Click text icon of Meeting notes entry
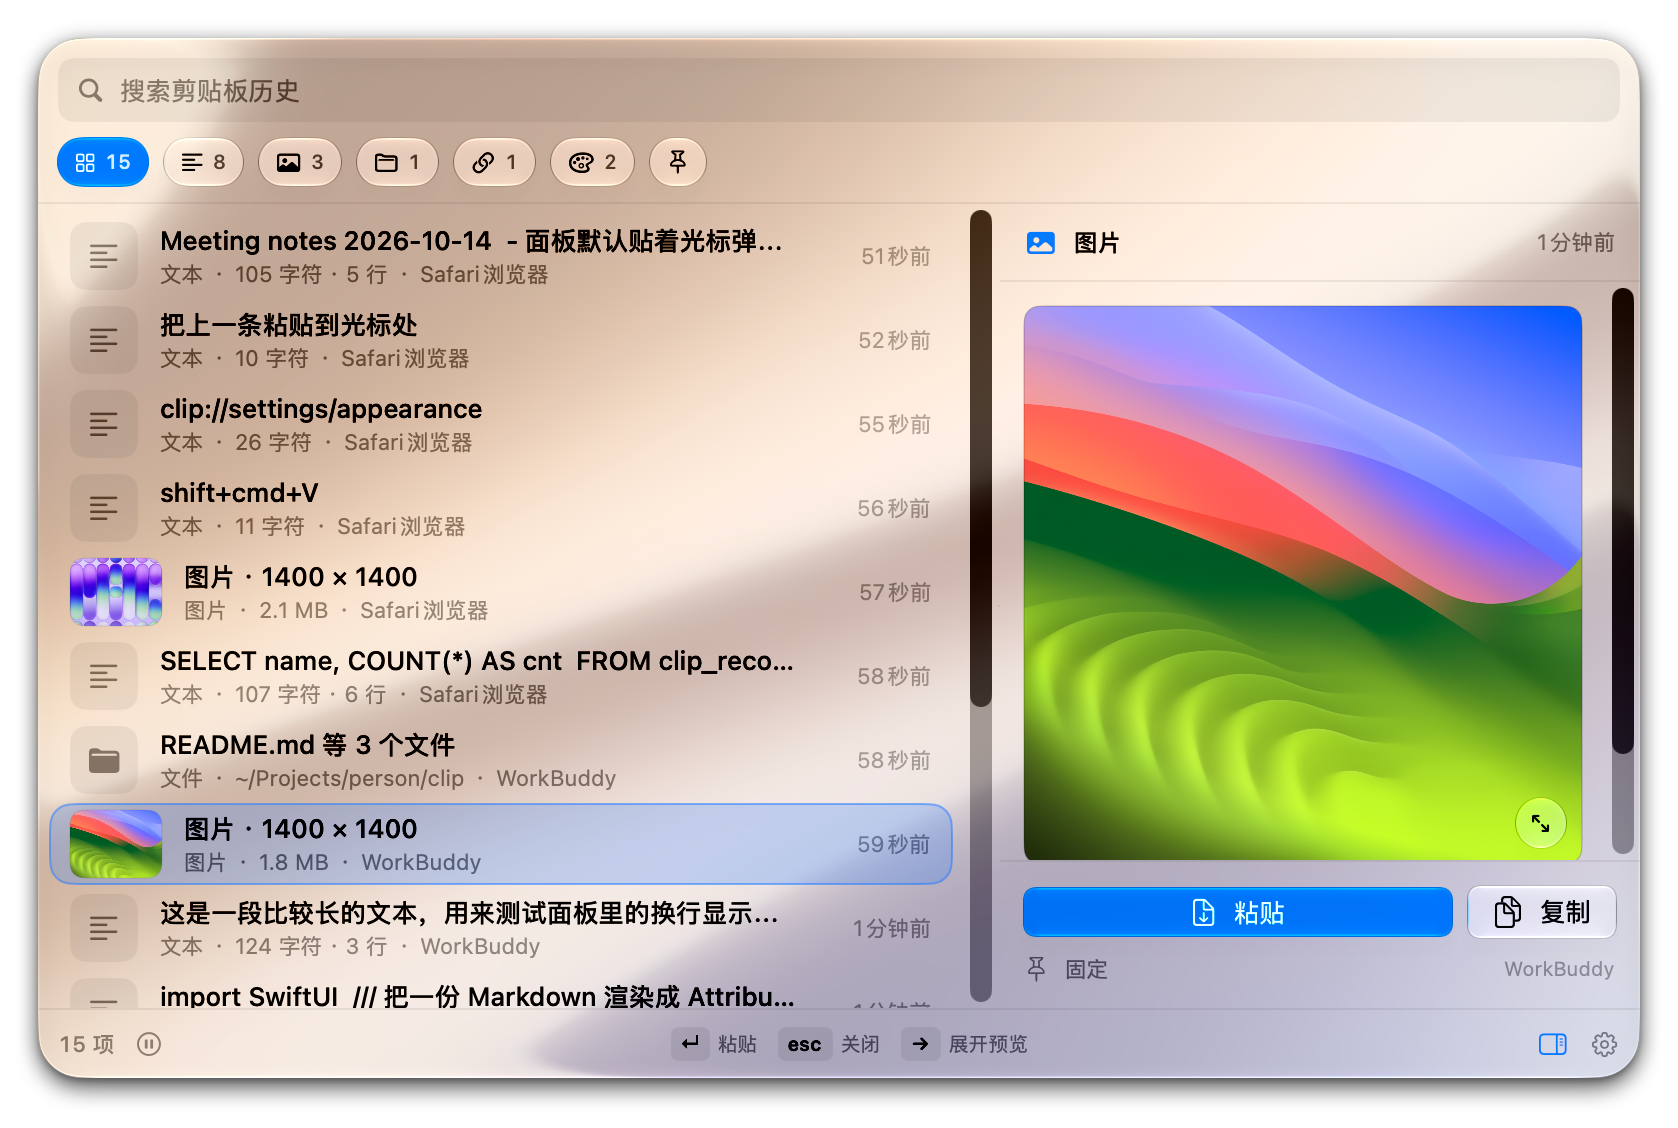 104,256
